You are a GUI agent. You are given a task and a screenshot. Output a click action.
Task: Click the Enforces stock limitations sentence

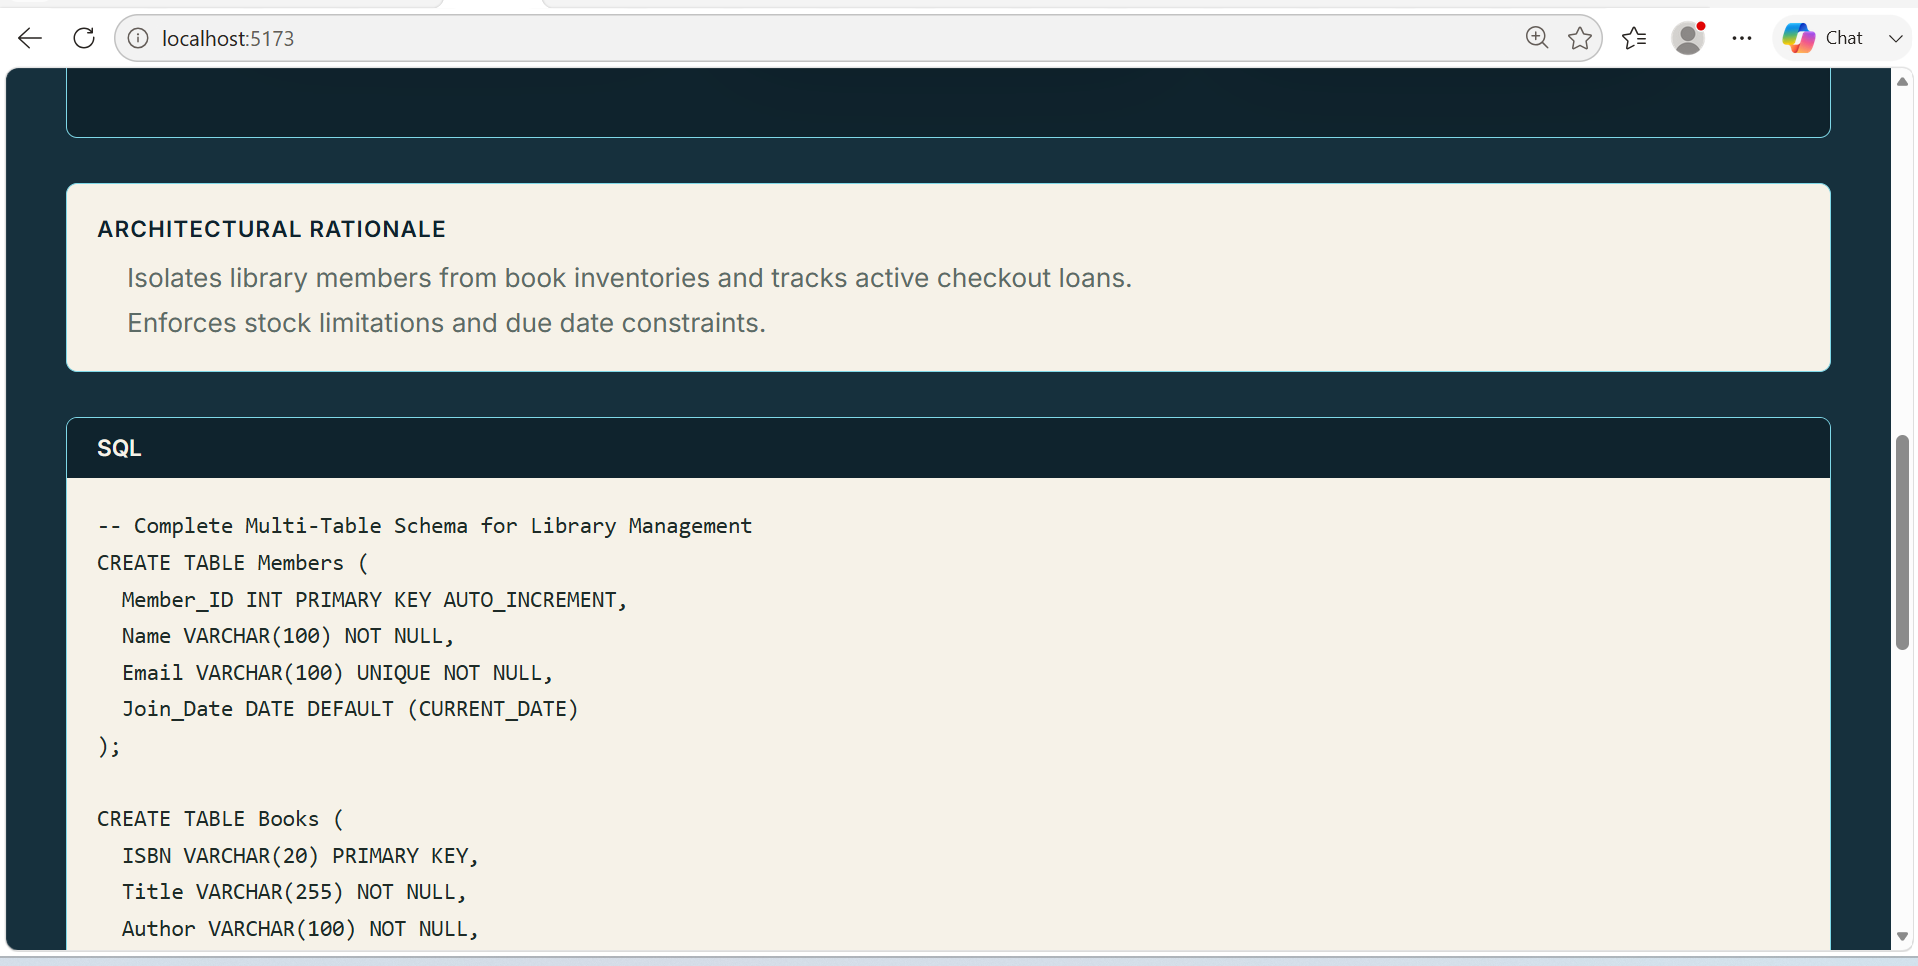446,323
